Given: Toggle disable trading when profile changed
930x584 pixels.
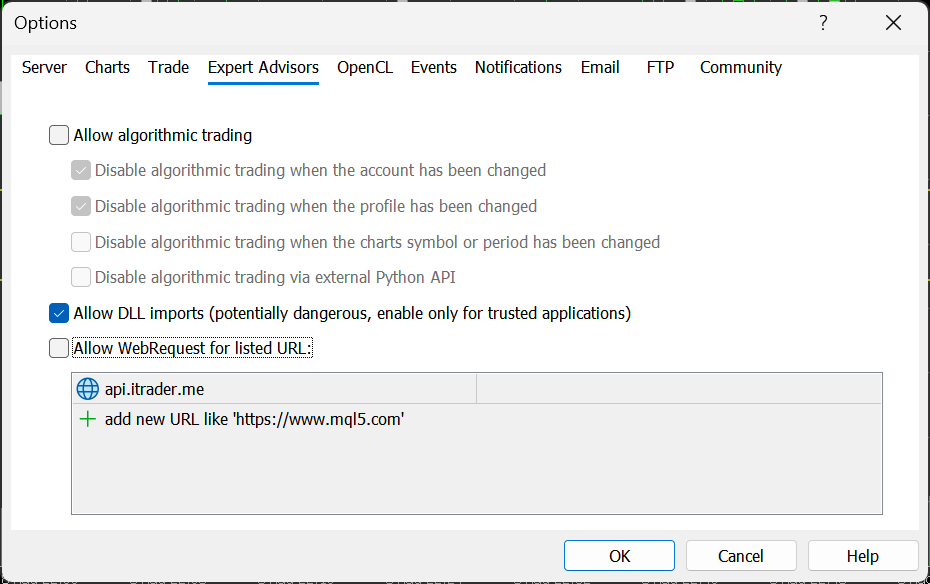Looking at the screenshot, I should (81, 207).
